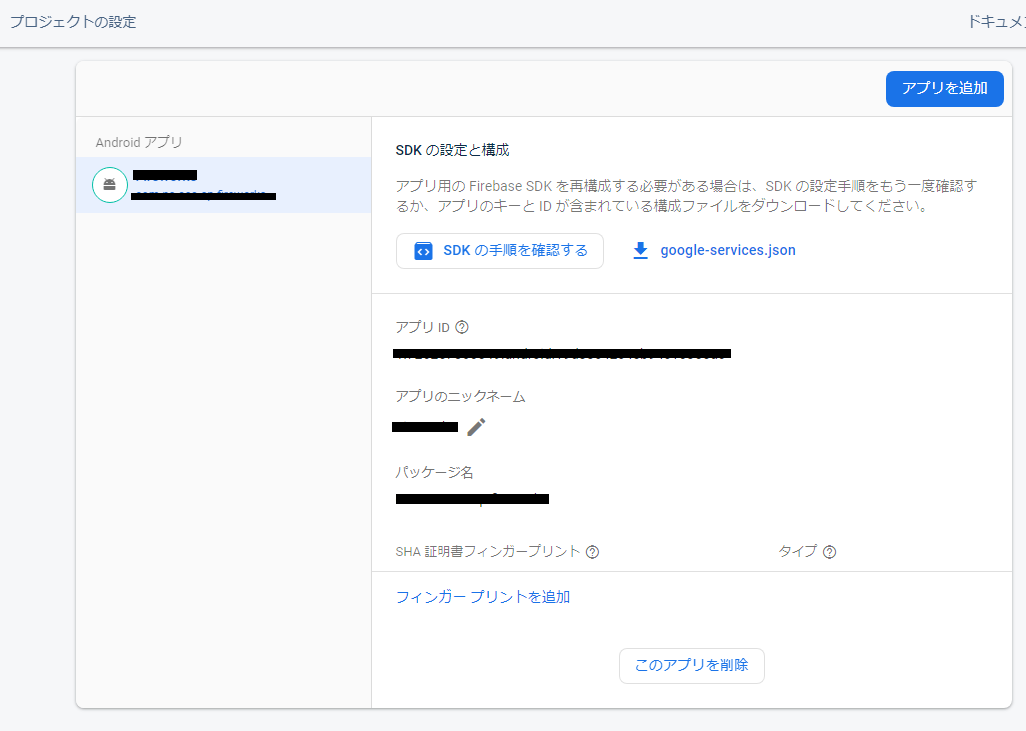Viewport: 1026px width, 731px height.
Task: Open help icon beside アプリ ID
Action: (462, 327)
